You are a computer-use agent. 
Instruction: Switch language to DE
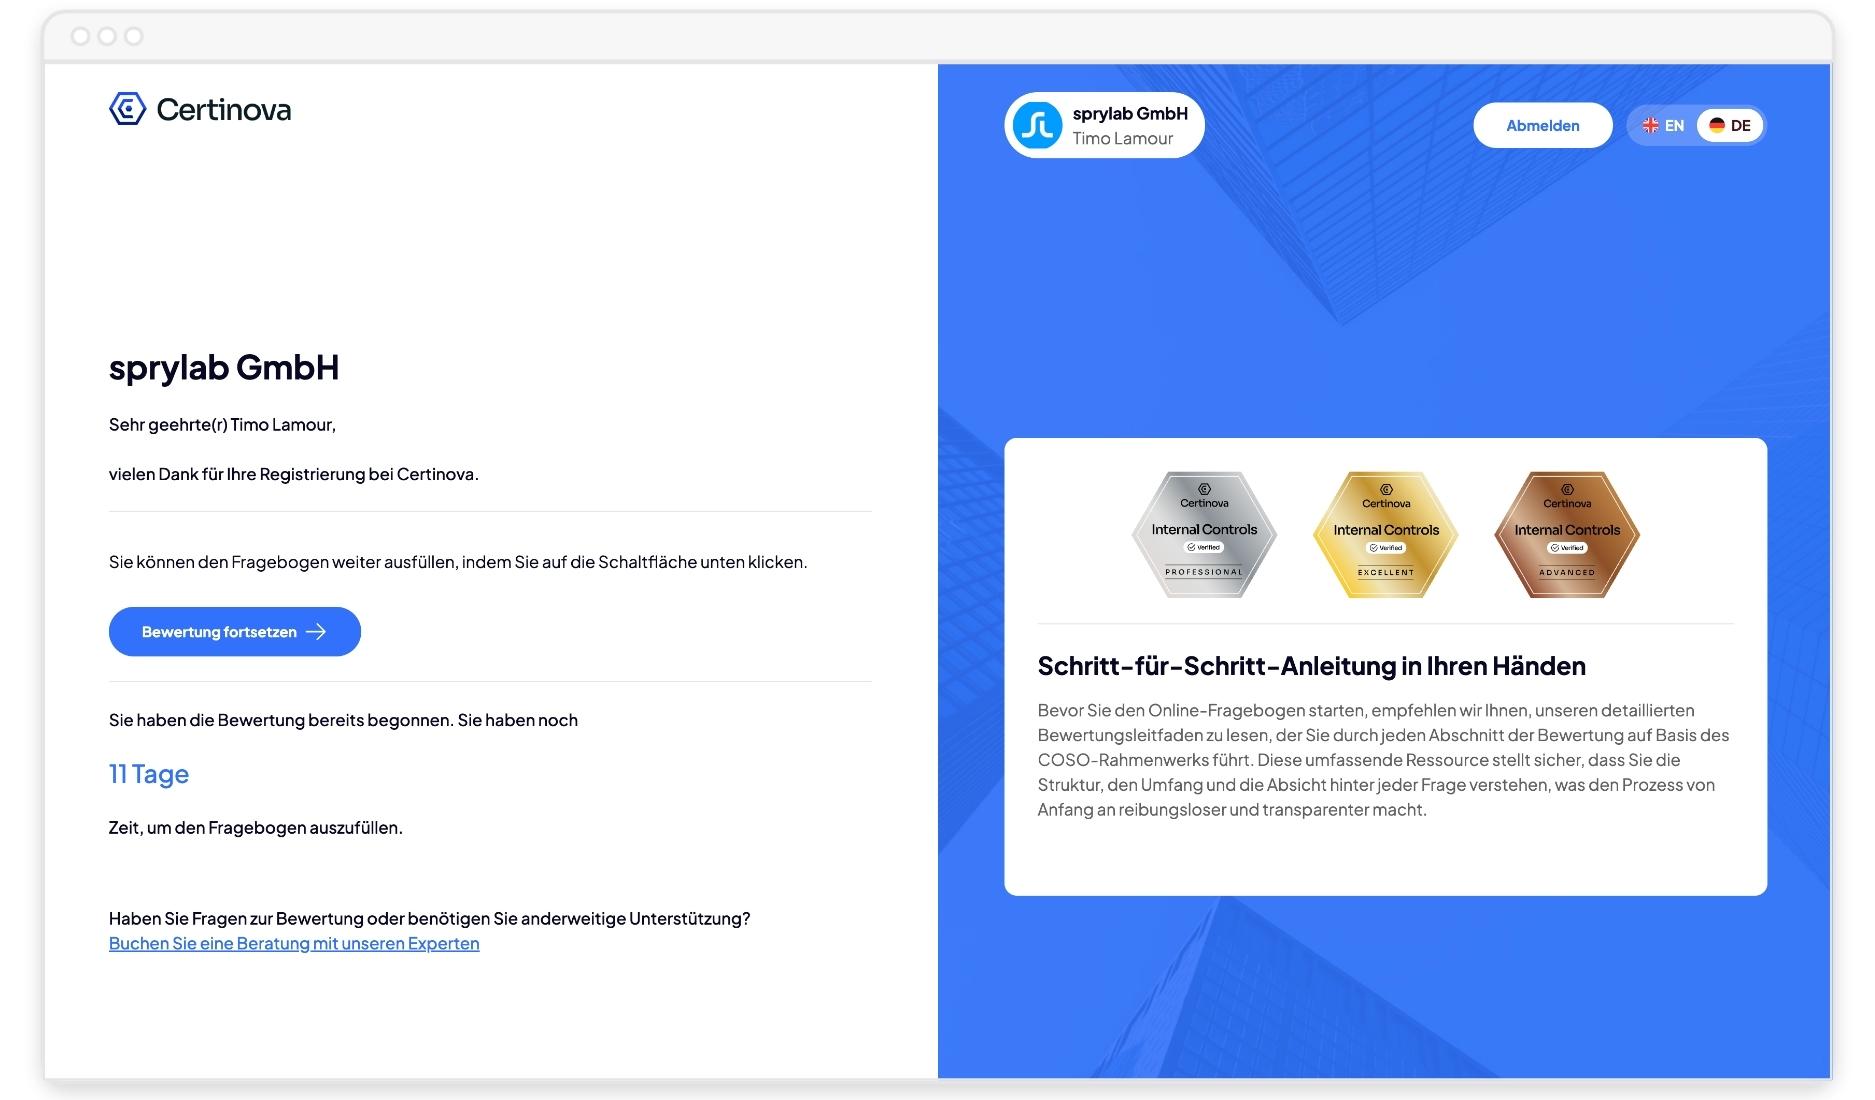point(1730,126)
